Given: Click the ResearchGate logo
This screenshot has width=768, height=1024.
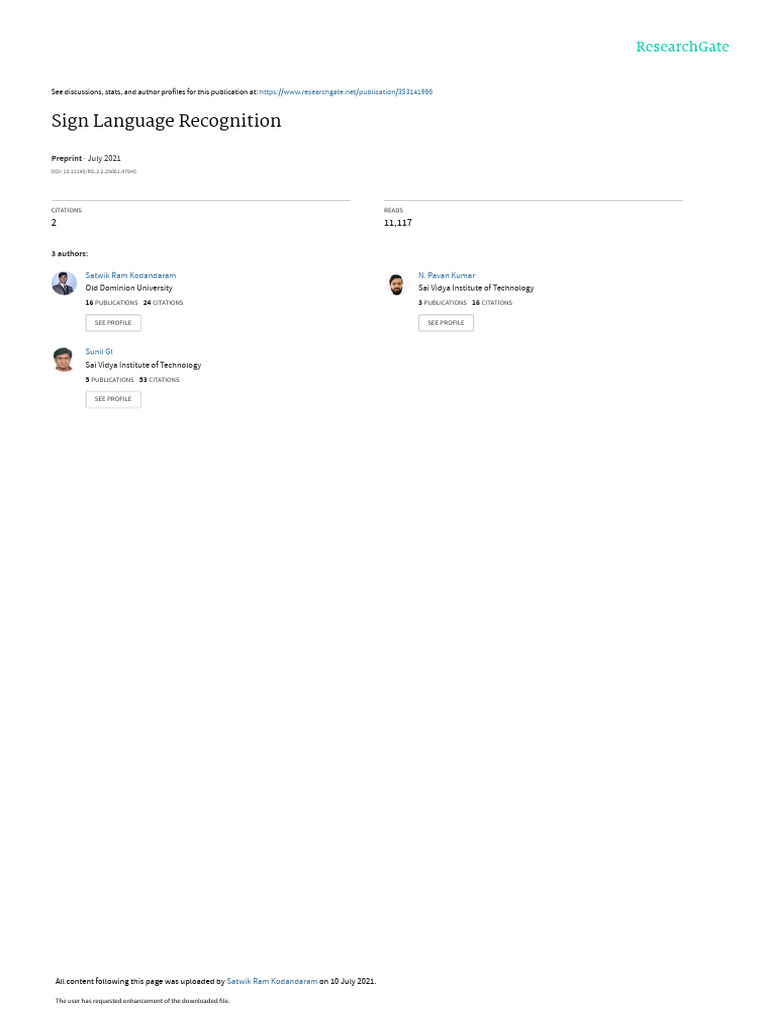Looking at the screenshot, I should tap(682, 46).
